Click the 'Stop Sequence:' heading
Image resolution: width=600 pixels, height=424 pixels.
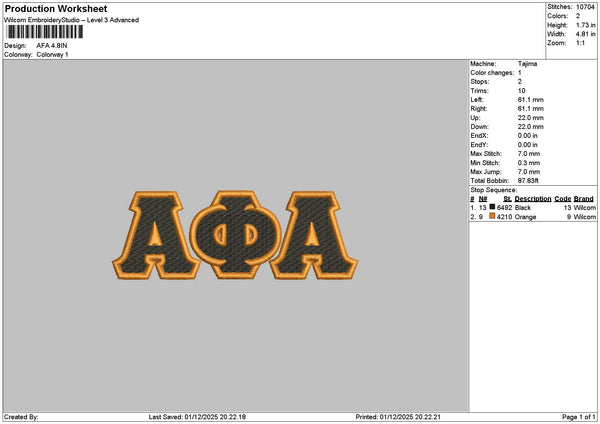coord(494,190)
